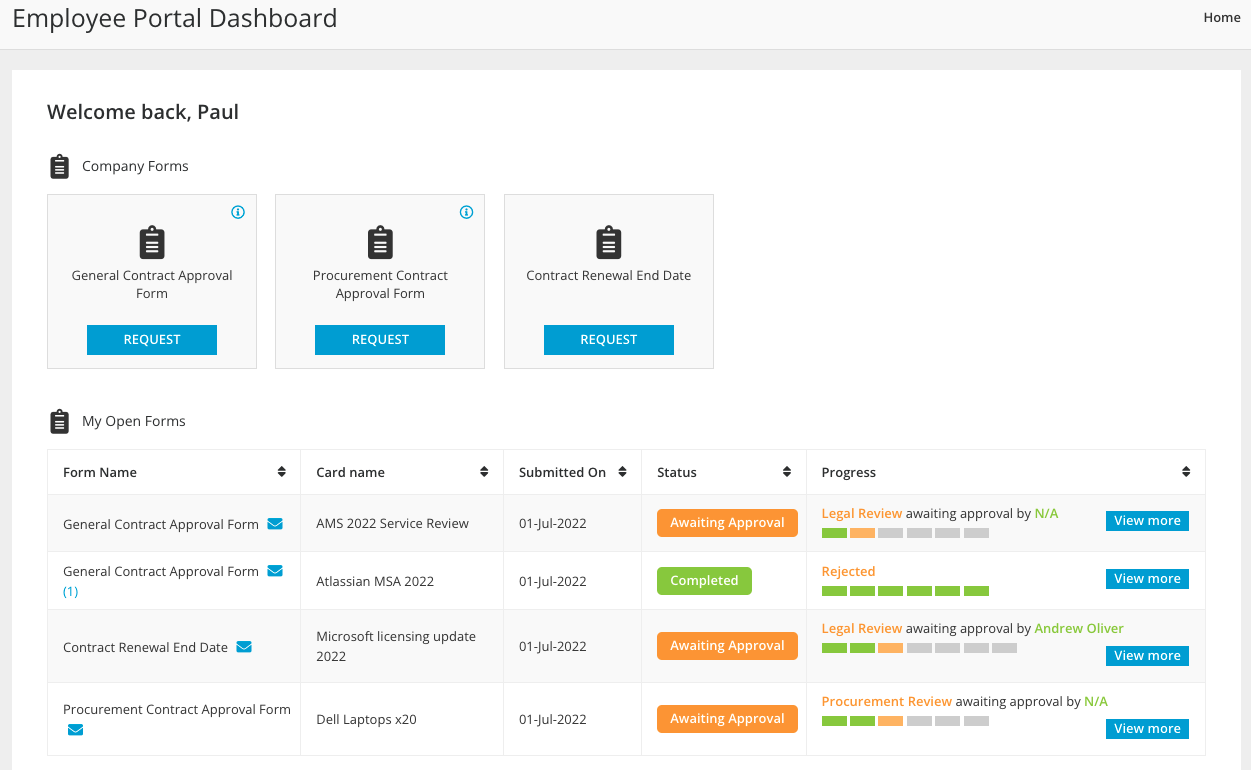The width and height of the screenshot is (1251, 770).
Task: View more for AMS 2022 Service Review
Action: click(x=1147, y=521)
